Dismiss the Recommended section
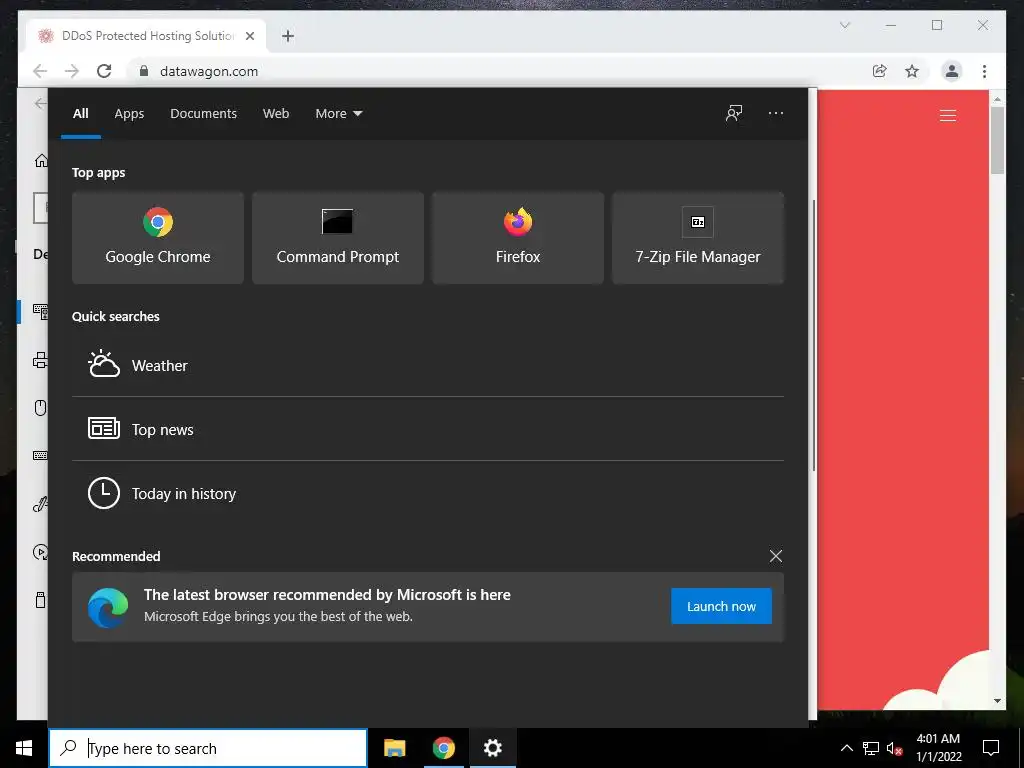The height and width of the screenshot is (768, 1024). (776, 556)
